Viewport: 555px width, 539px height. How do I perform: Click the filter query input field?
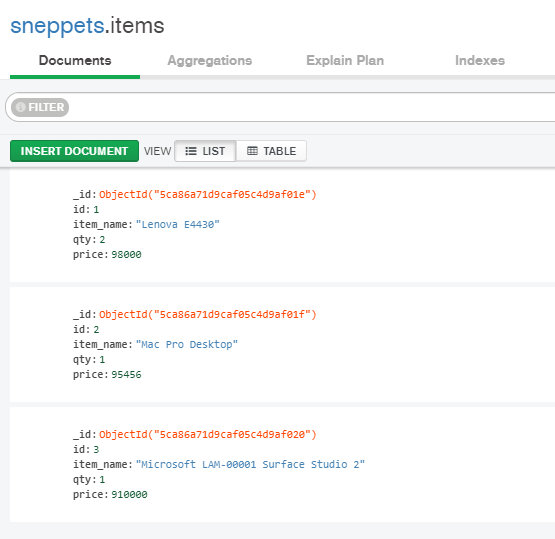click(311, 107)
